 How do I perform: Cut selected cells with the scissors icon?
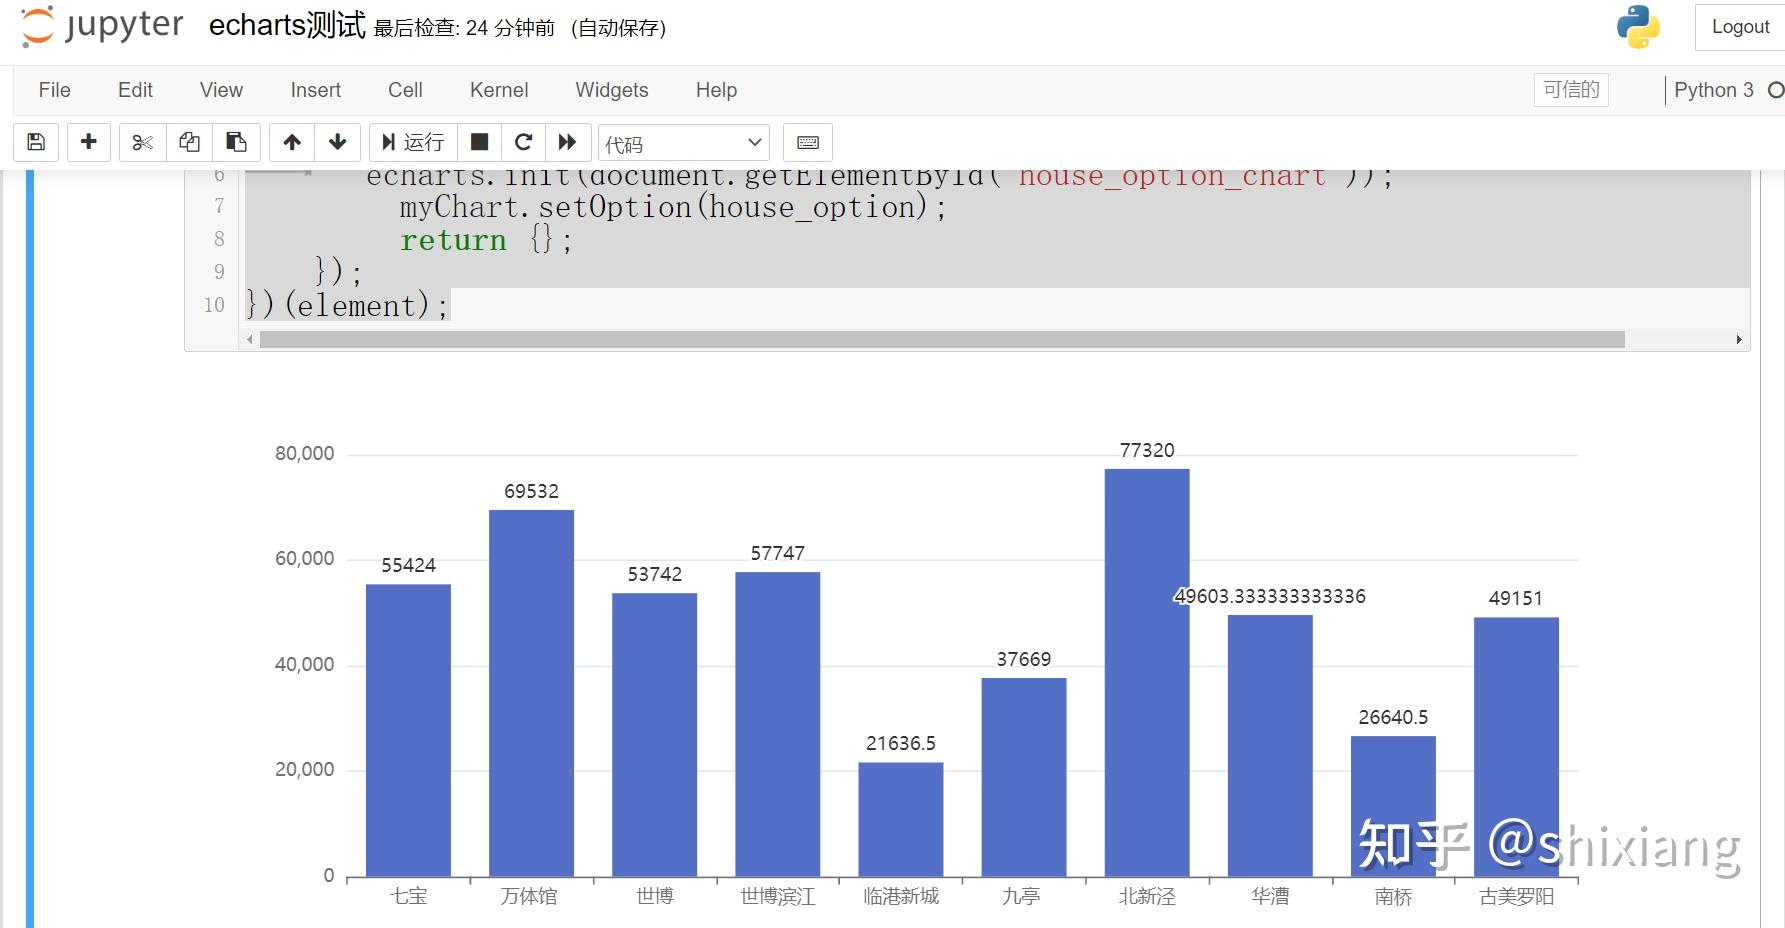click(x=143, y=142)
